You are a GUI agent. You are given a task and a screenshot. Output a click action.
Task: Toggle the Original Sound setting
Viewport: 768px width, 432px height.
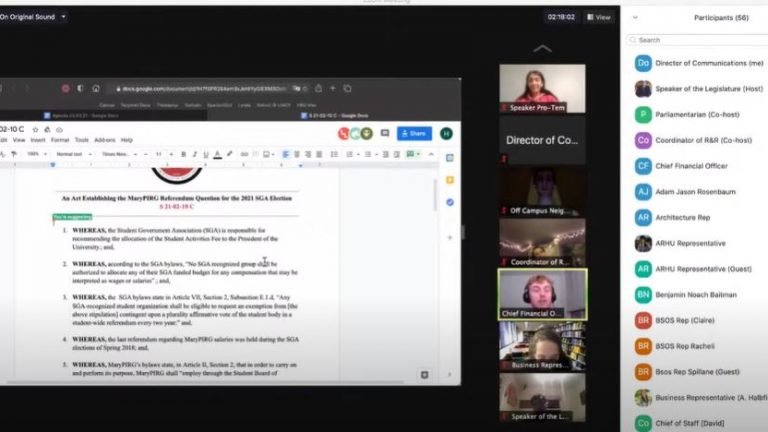26,17
